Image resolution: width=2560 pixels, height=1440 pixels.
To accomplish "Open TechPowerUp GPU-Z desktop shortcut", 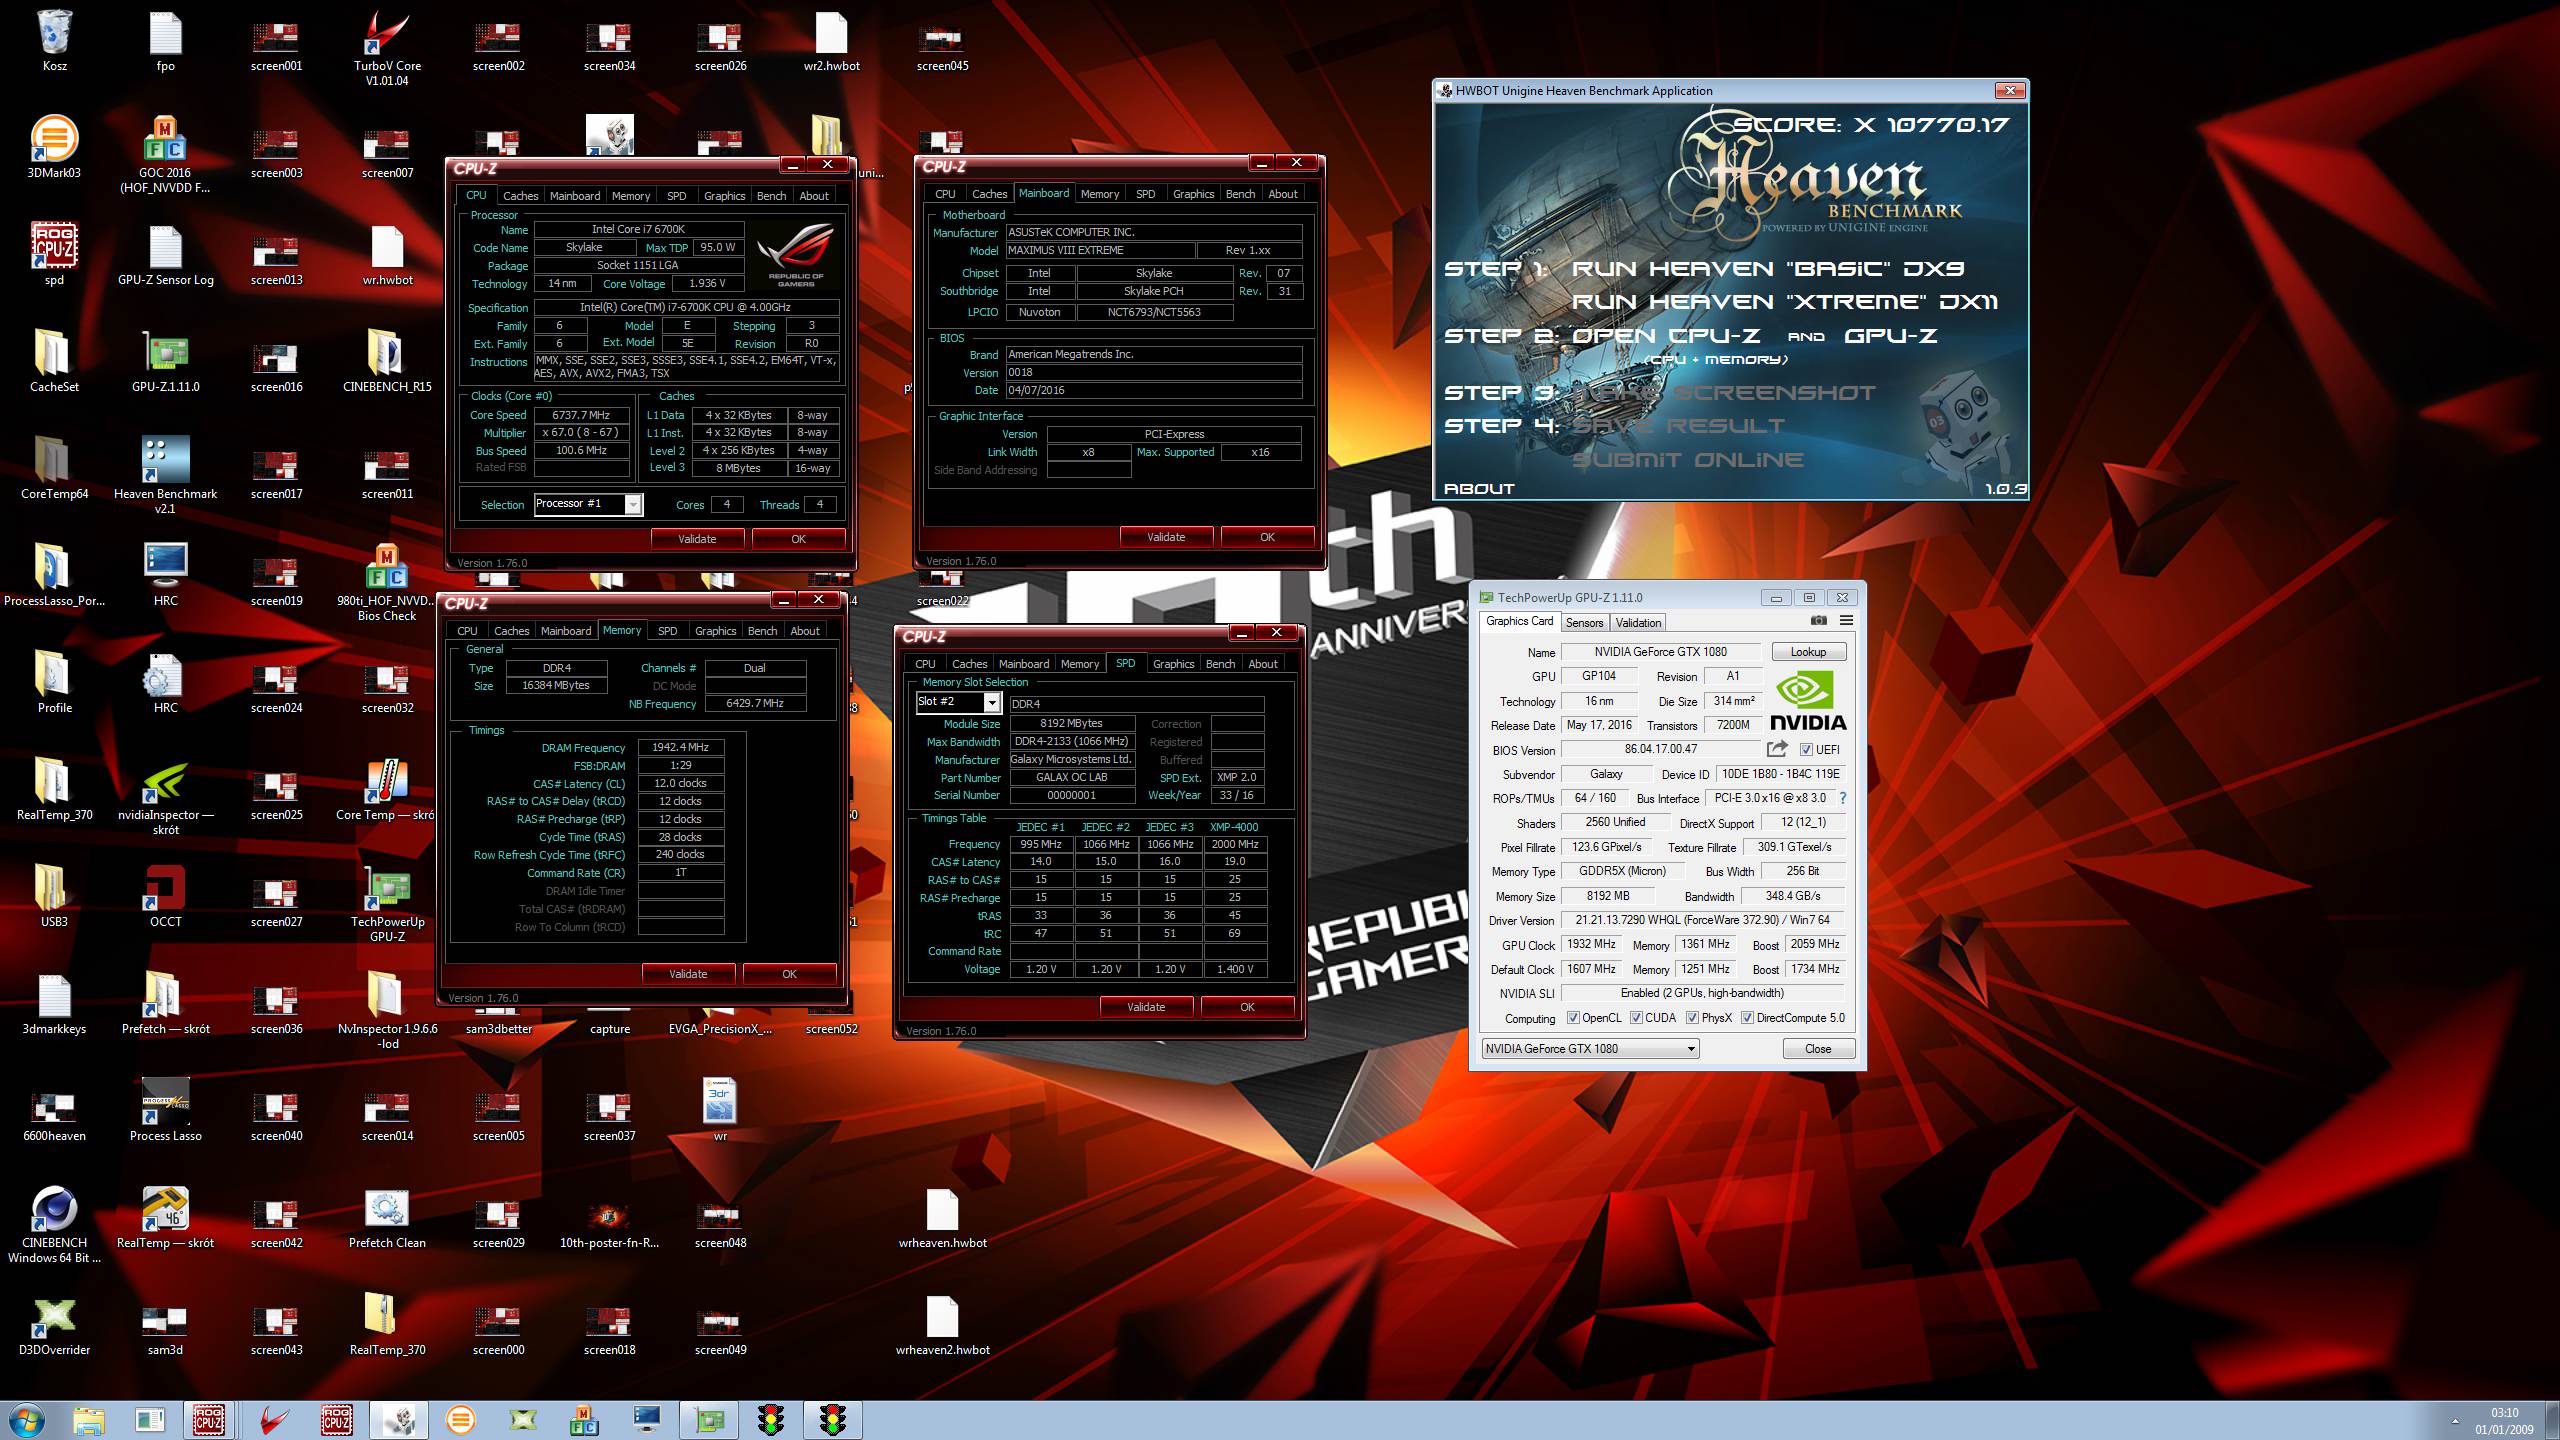I will point(387,903).
